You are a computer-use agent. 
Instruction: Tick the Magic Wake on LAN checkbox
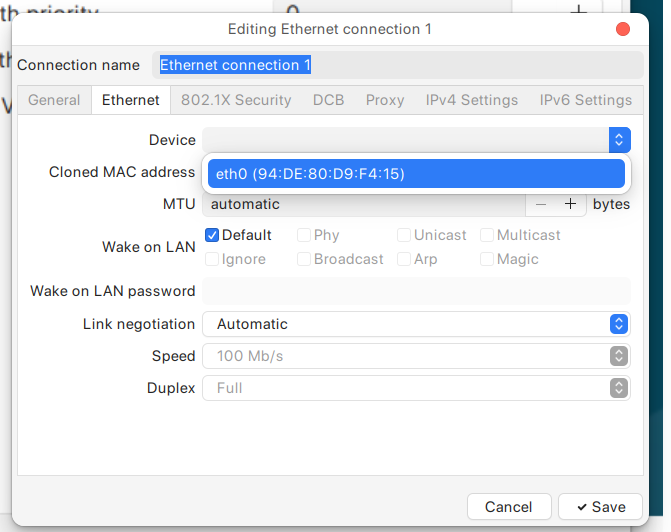pos(487,259)
